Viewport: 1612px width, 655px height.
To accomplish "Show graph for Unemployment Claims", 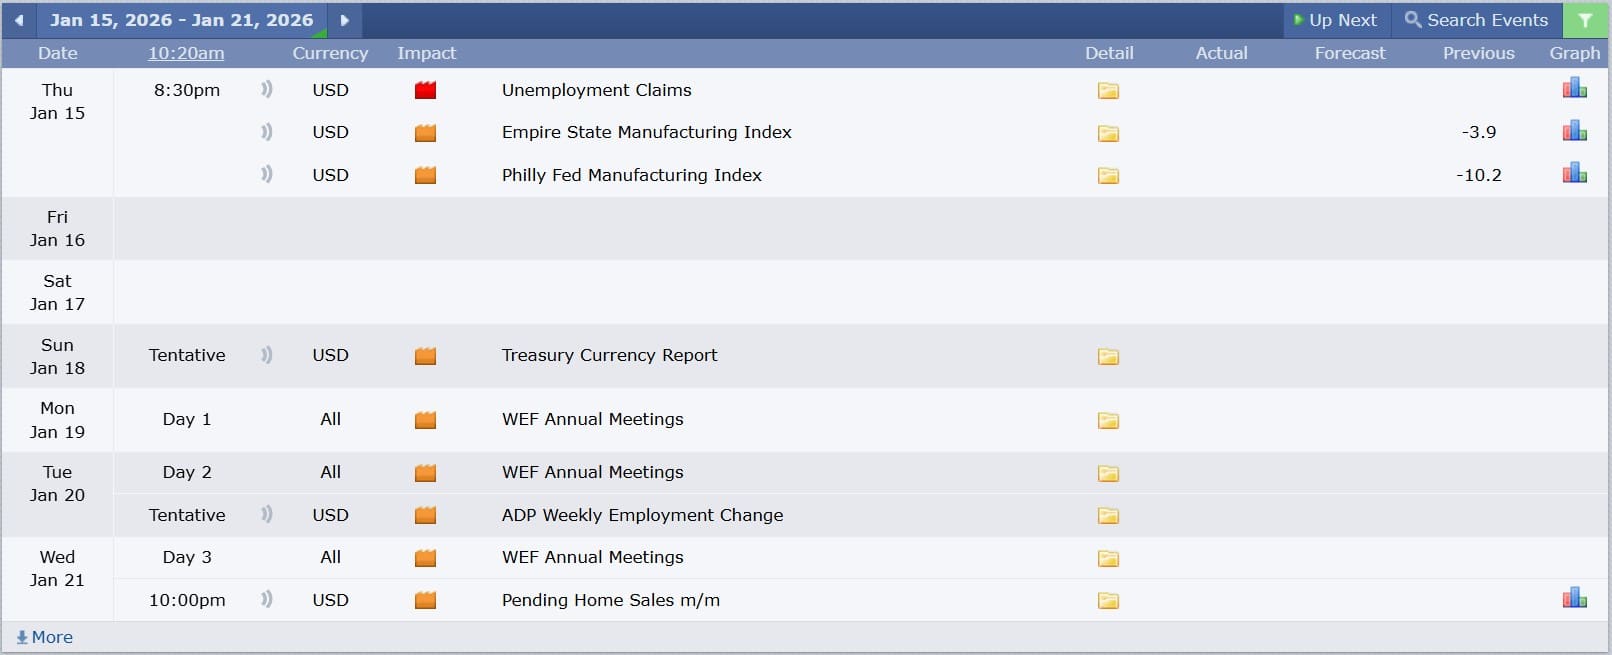I will point(1575,88).
